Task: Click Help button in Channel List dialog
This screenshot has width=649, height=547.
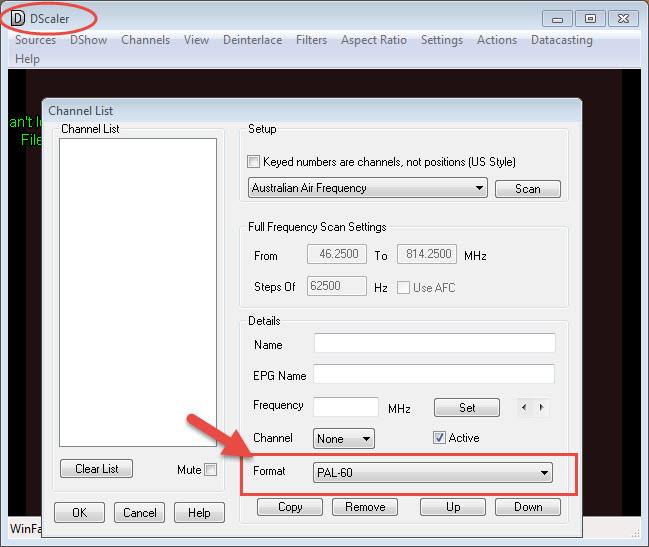Action: pyautogui.click(x=199, y=513)
